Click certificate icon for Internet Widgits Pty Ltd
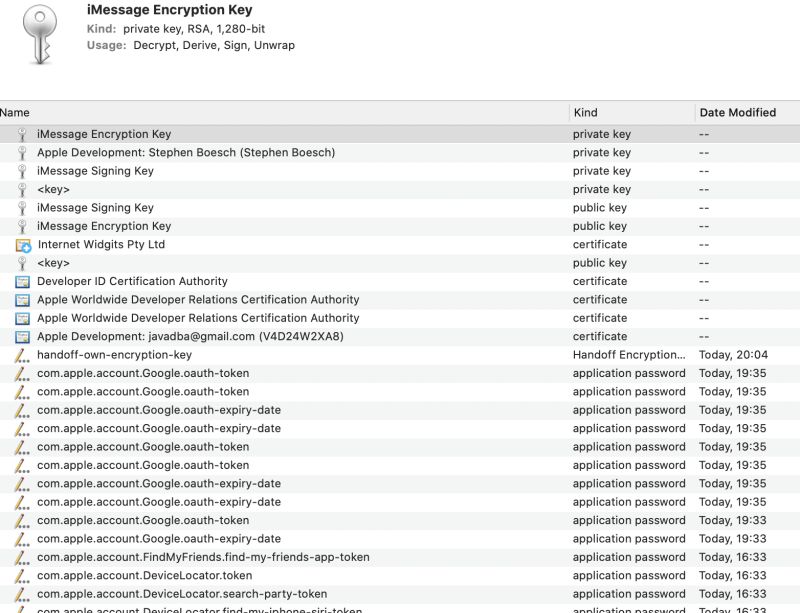The width and height of the screenshot is (800, 613). (x=23, y=245)
